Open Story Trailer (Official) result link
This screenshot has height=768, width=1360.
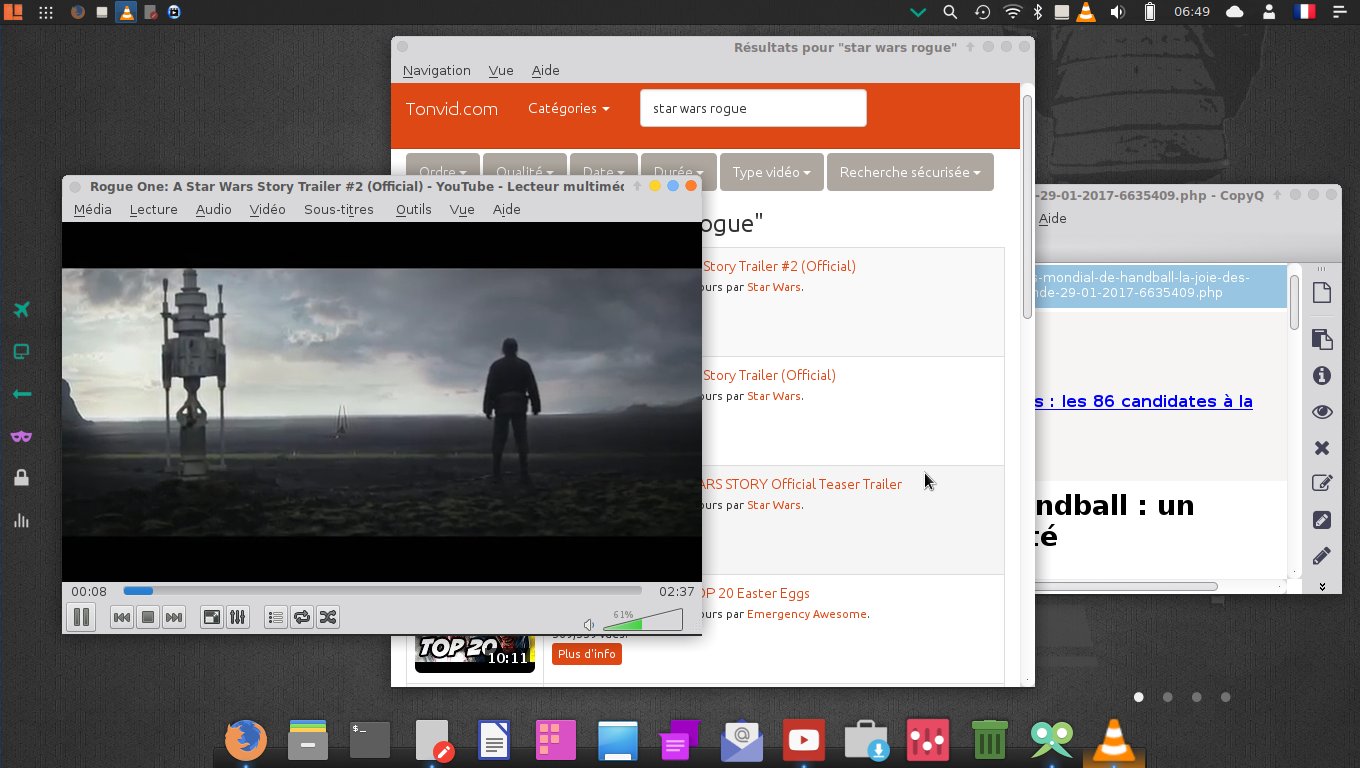[x=769, y=375]
